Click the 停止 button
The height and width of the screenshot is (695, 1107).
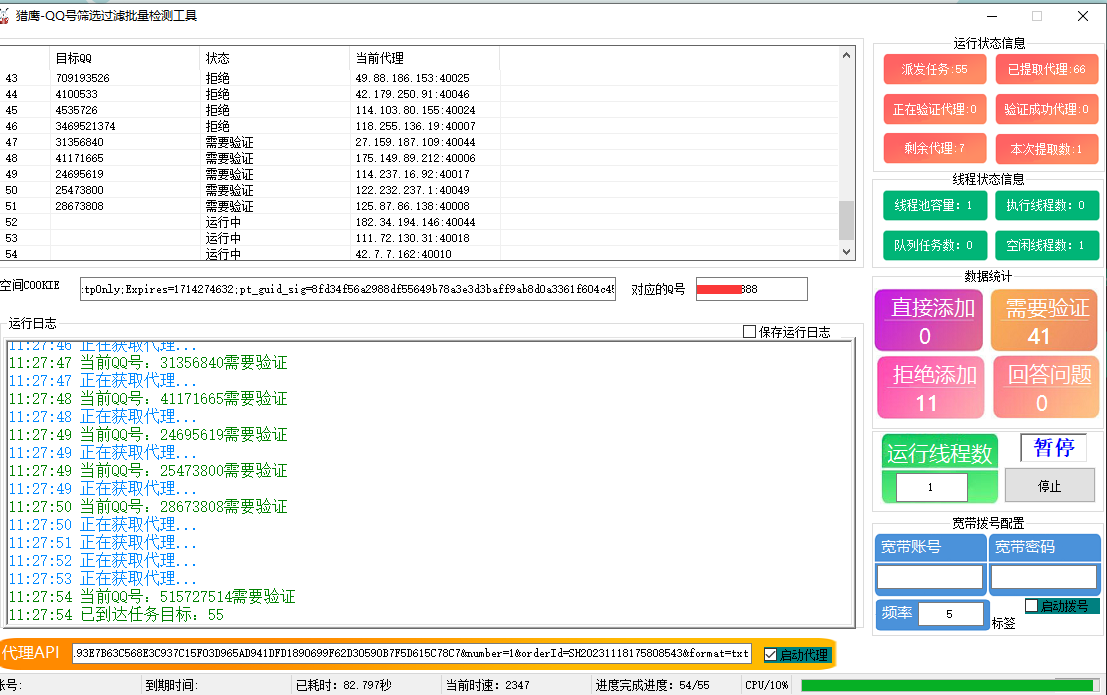pos(1049,486)
